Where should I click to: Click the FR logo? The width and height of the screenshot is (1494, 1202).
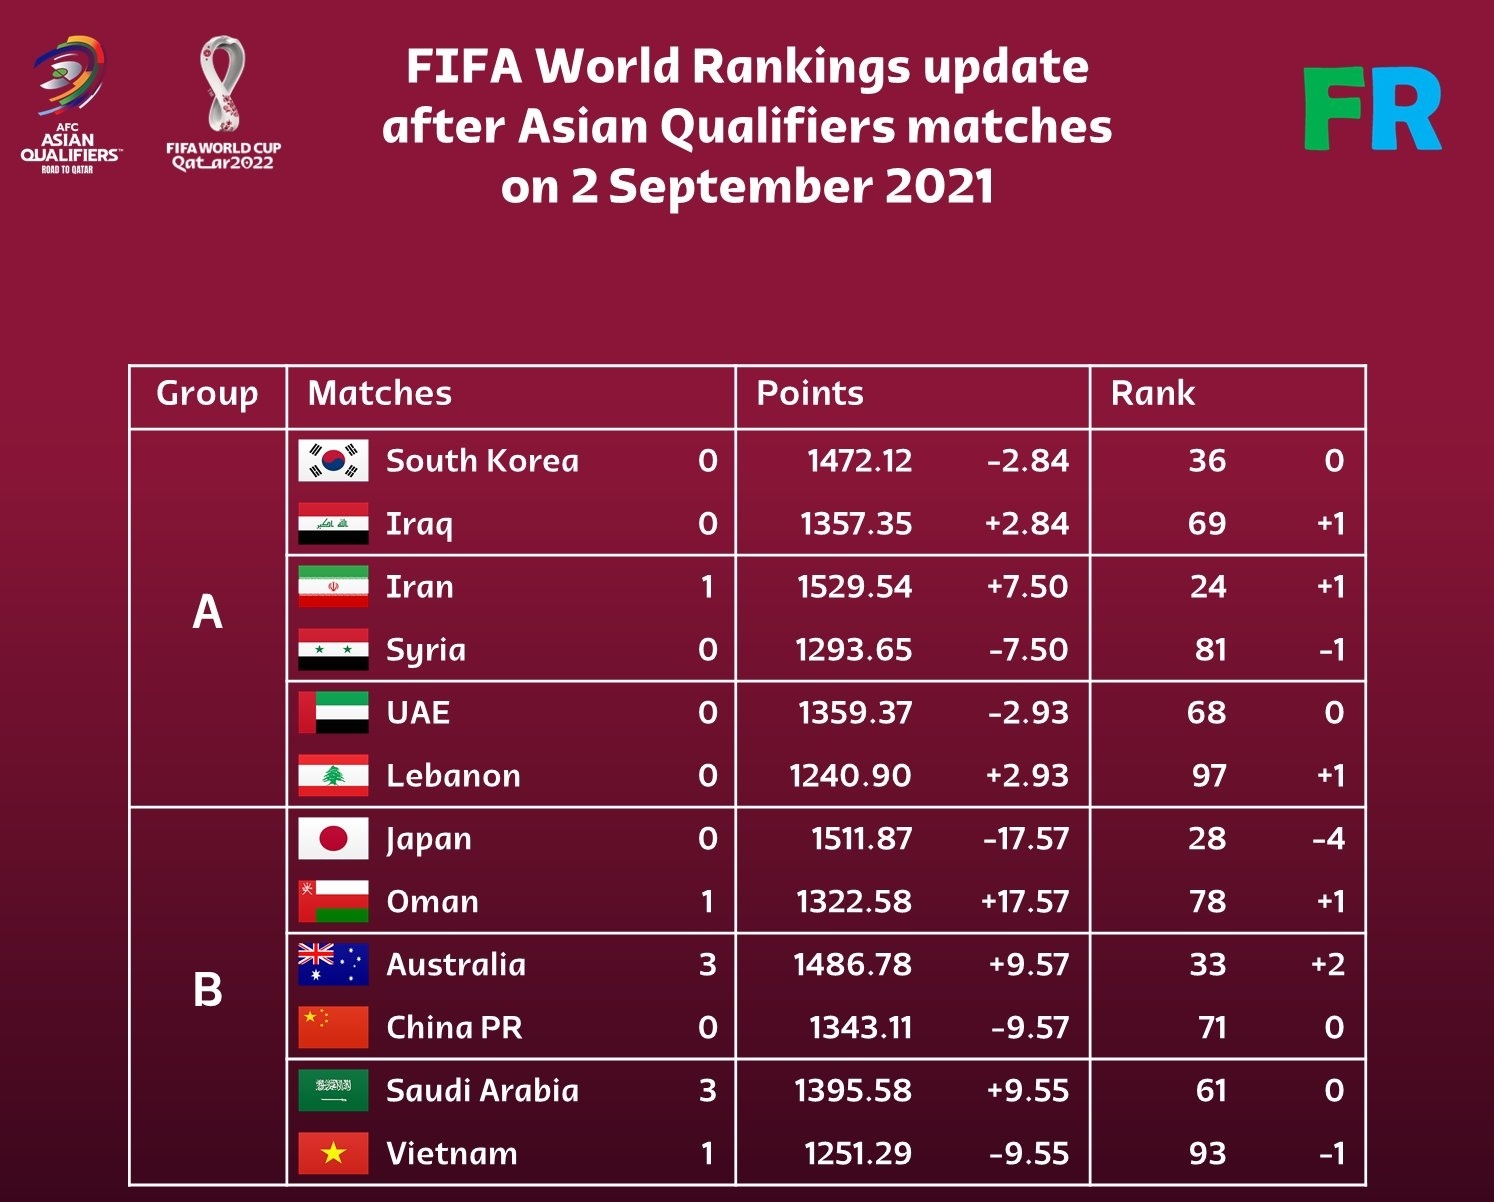(1372, 109)
